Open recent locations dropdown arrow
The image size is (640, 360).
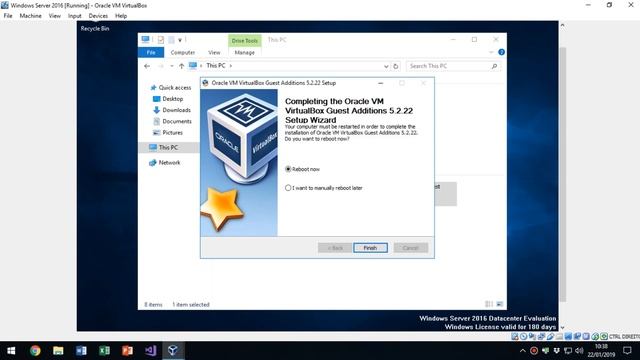click(172, 66)
